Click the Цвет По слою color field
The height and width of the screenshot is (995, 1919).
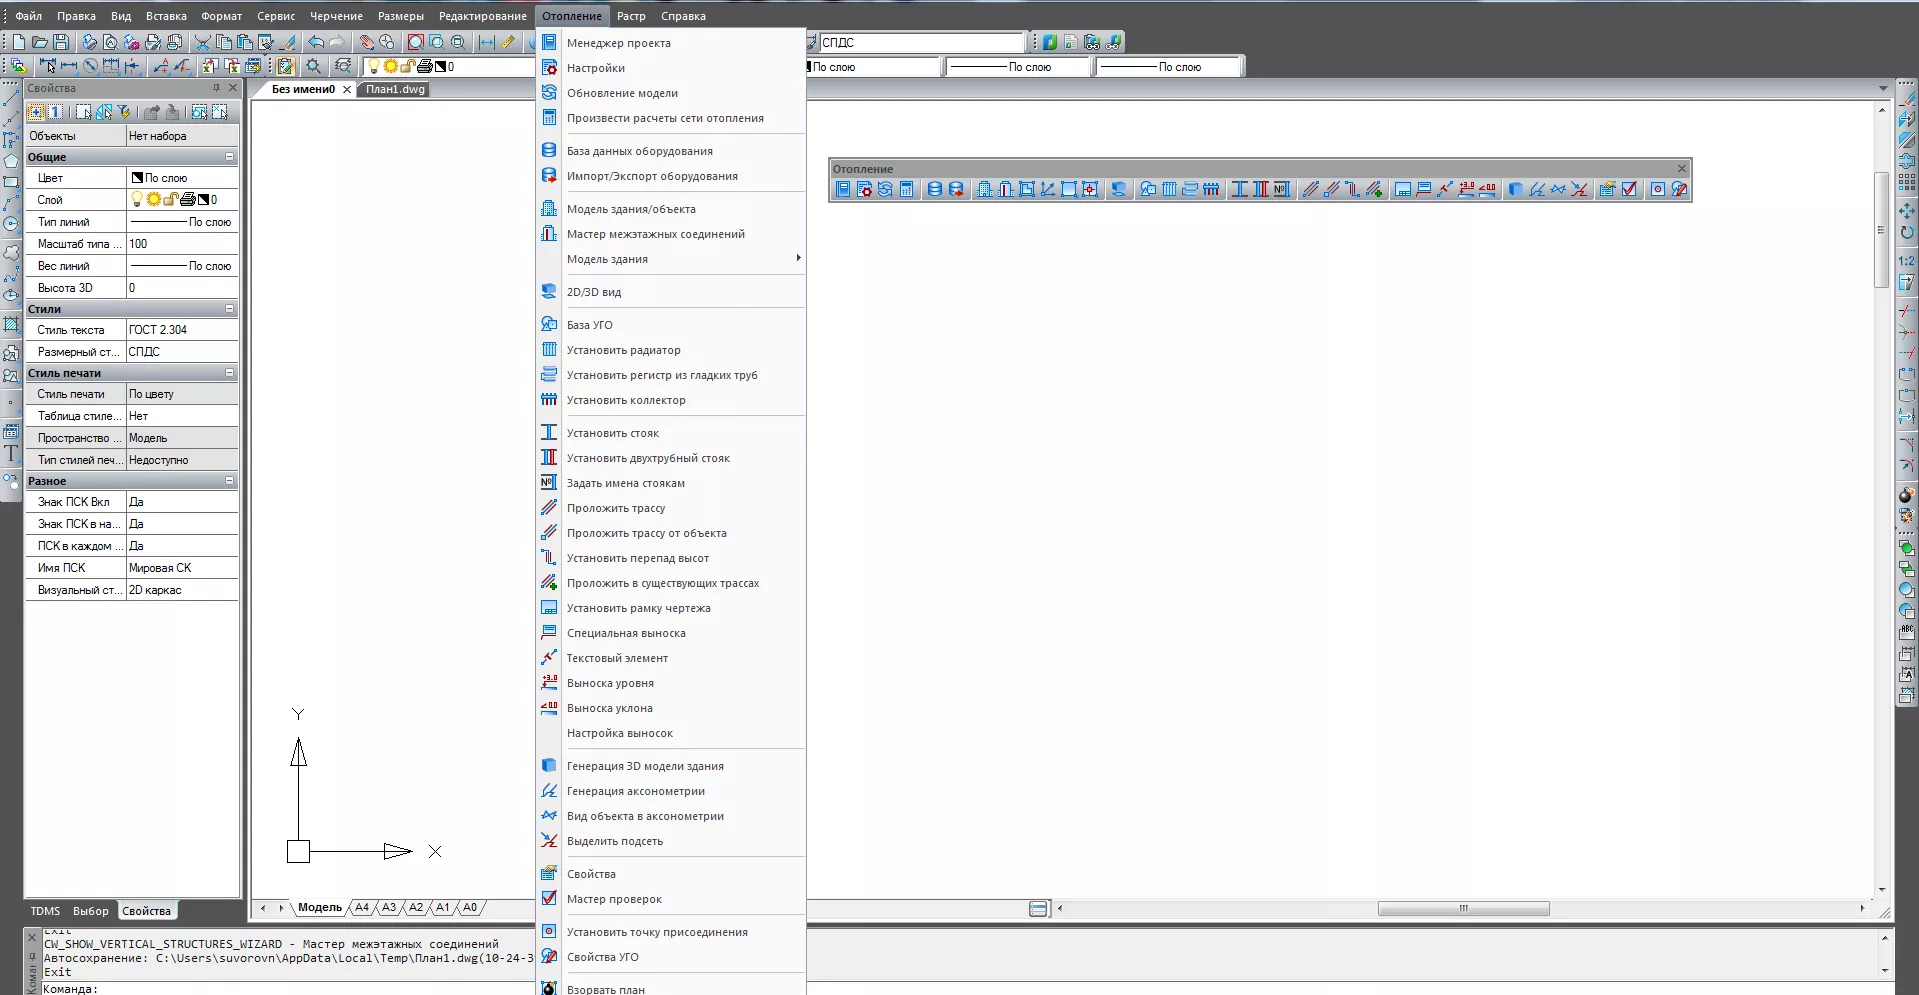pos(182,178)
